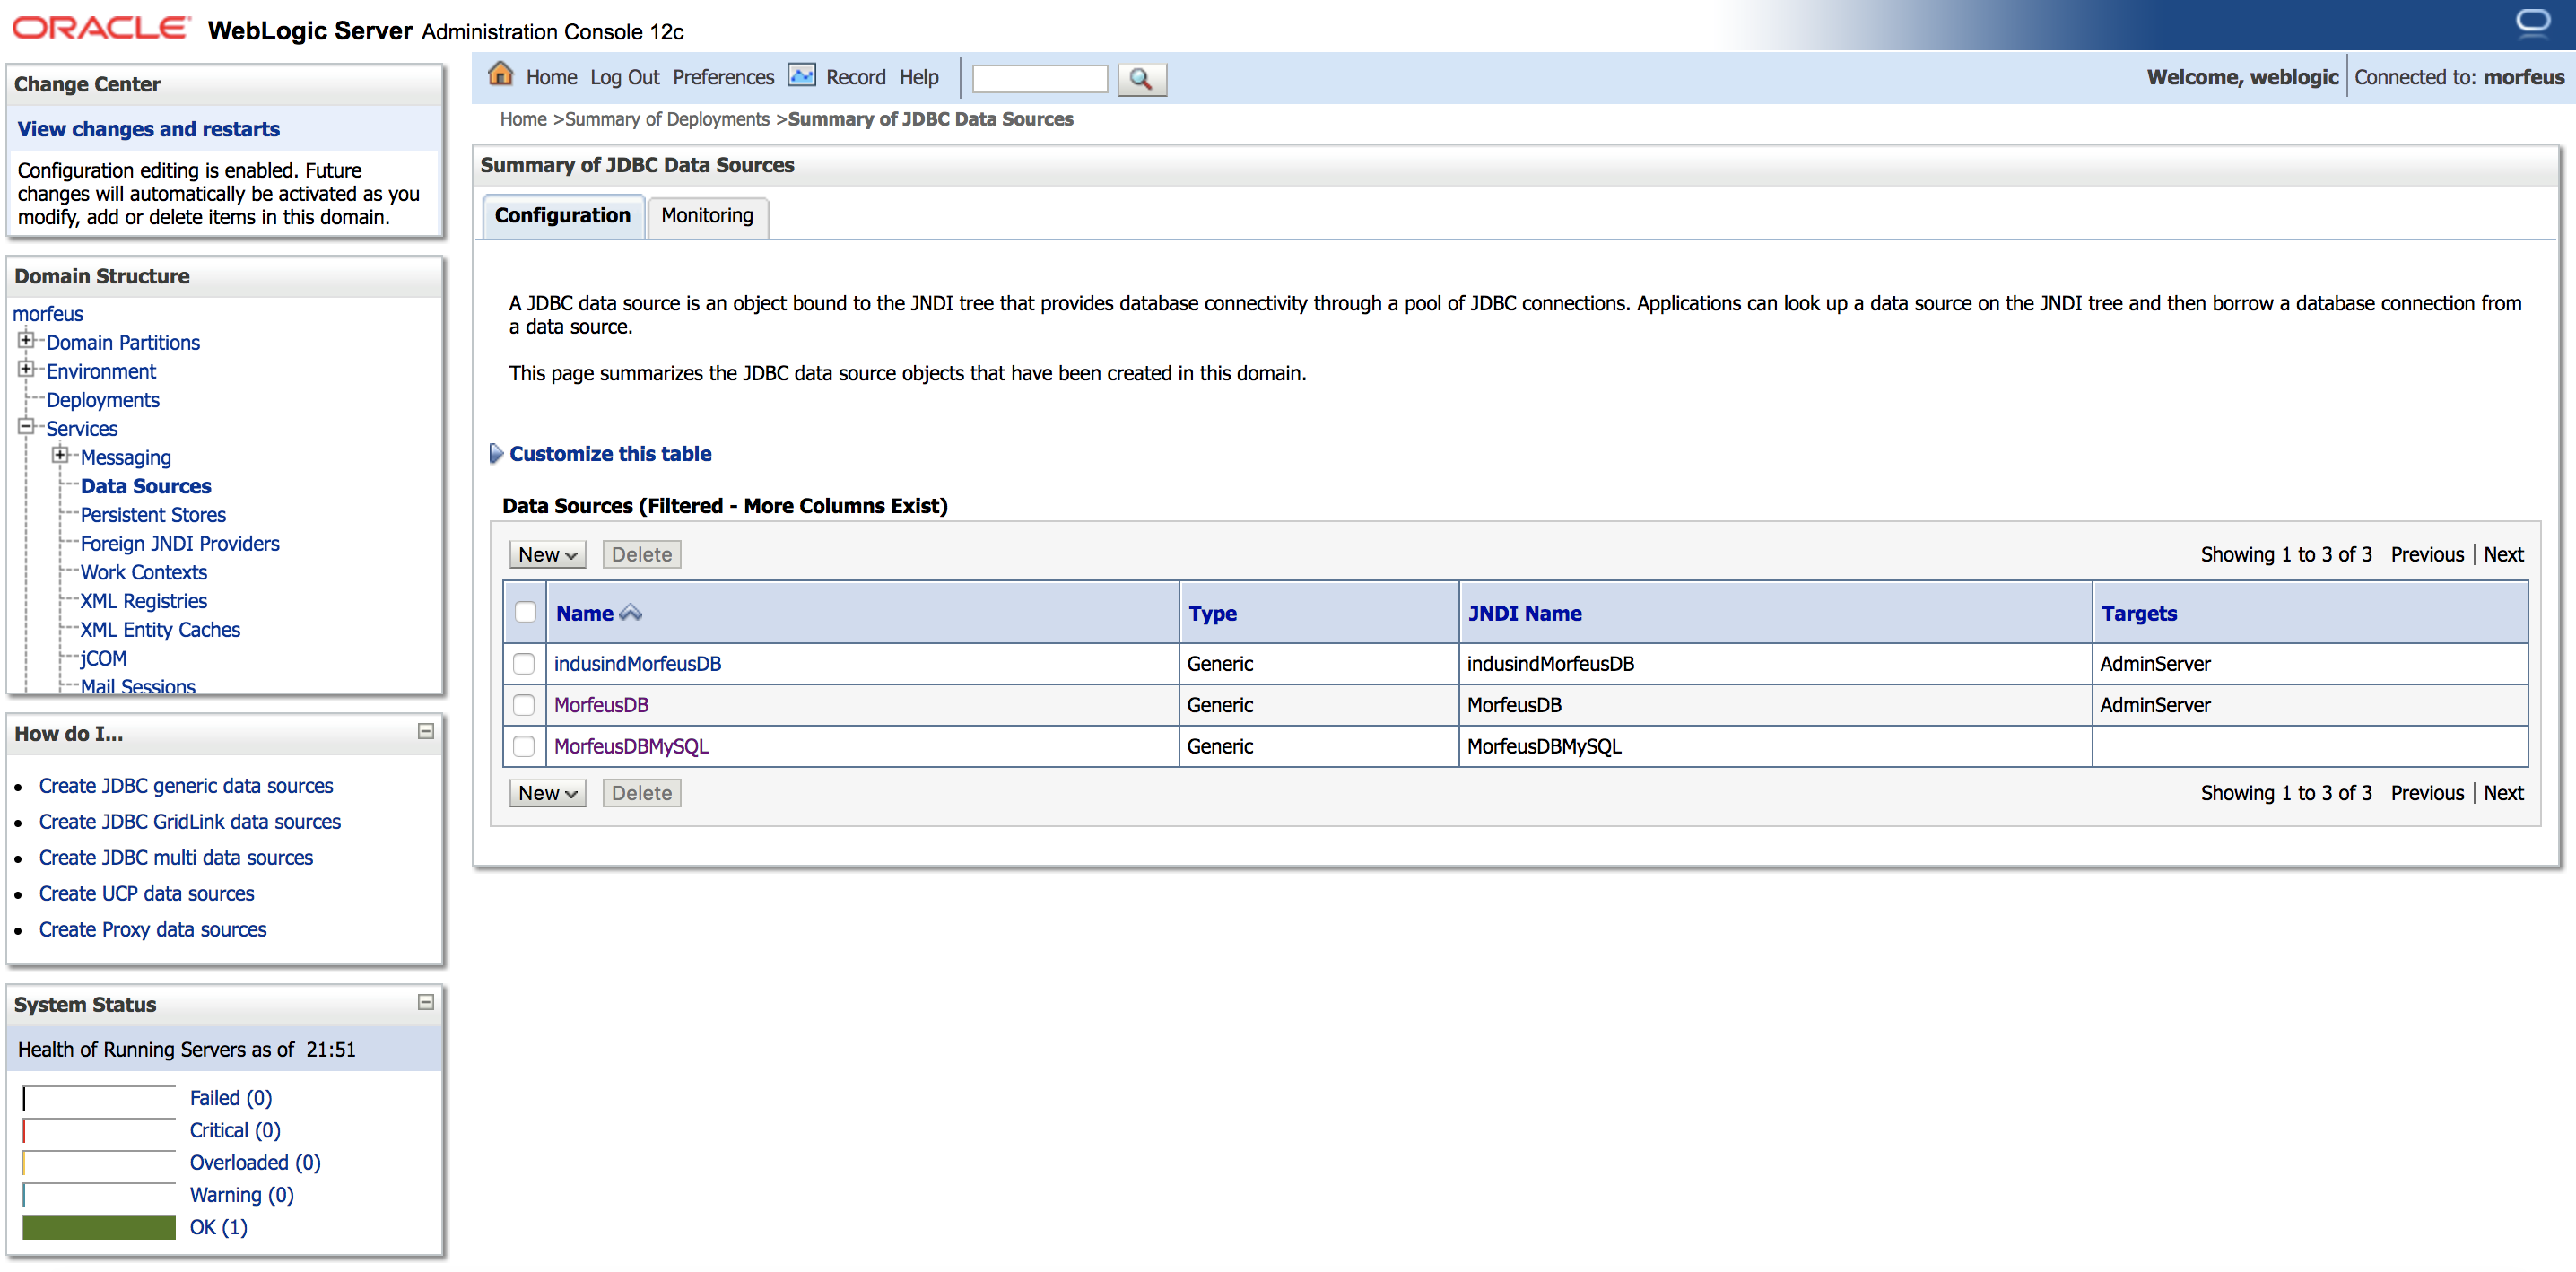Click Record in the toolbar

point(856,77)
